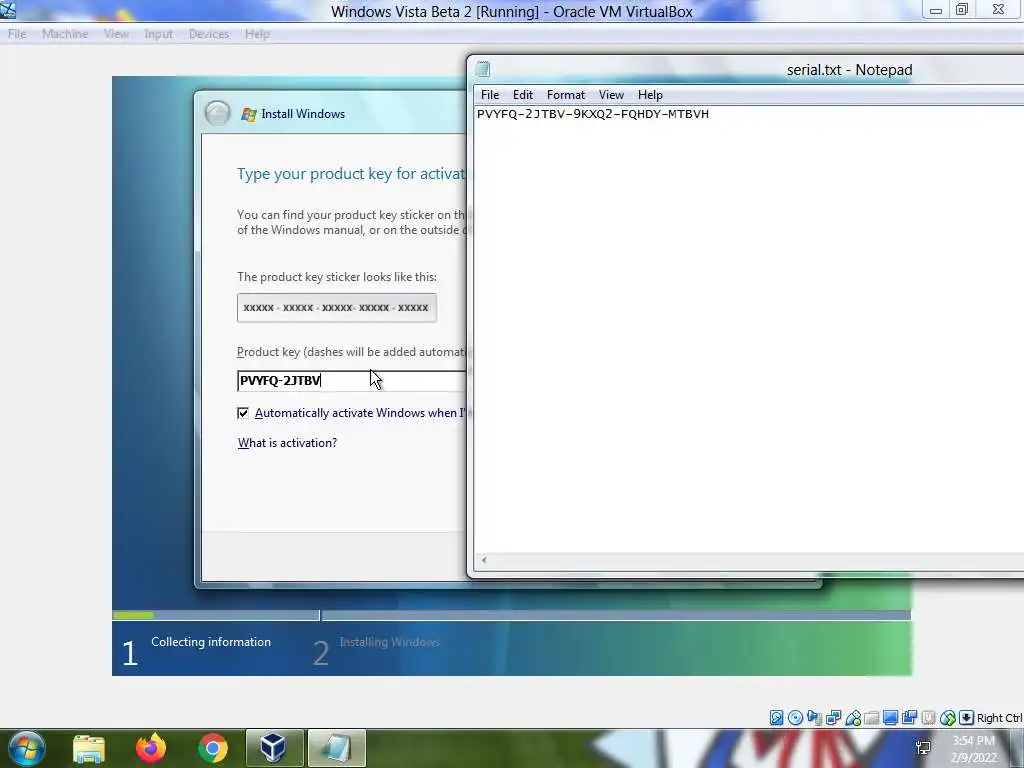1024x768 pixels.
Task: Open VirtualBox Devices menu
Action: (209, 34)
